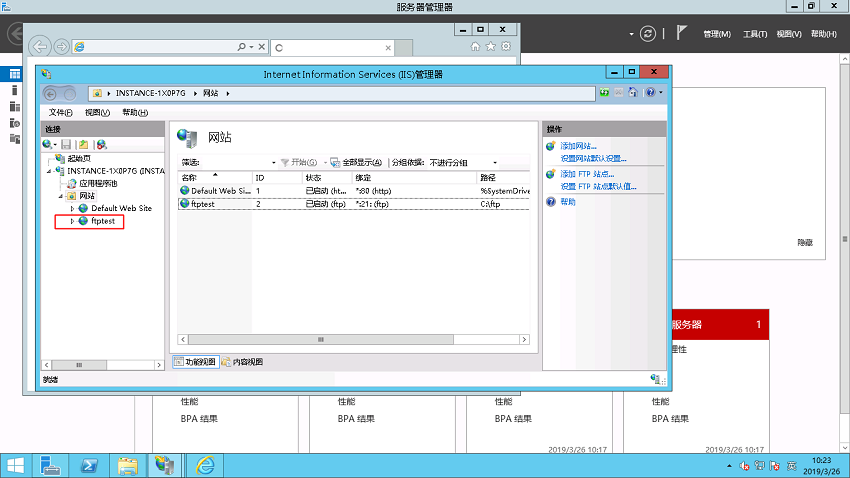Open the 分组依据 grouping dropdown
This screenshot has width=850, height=478.
(462, 163)
